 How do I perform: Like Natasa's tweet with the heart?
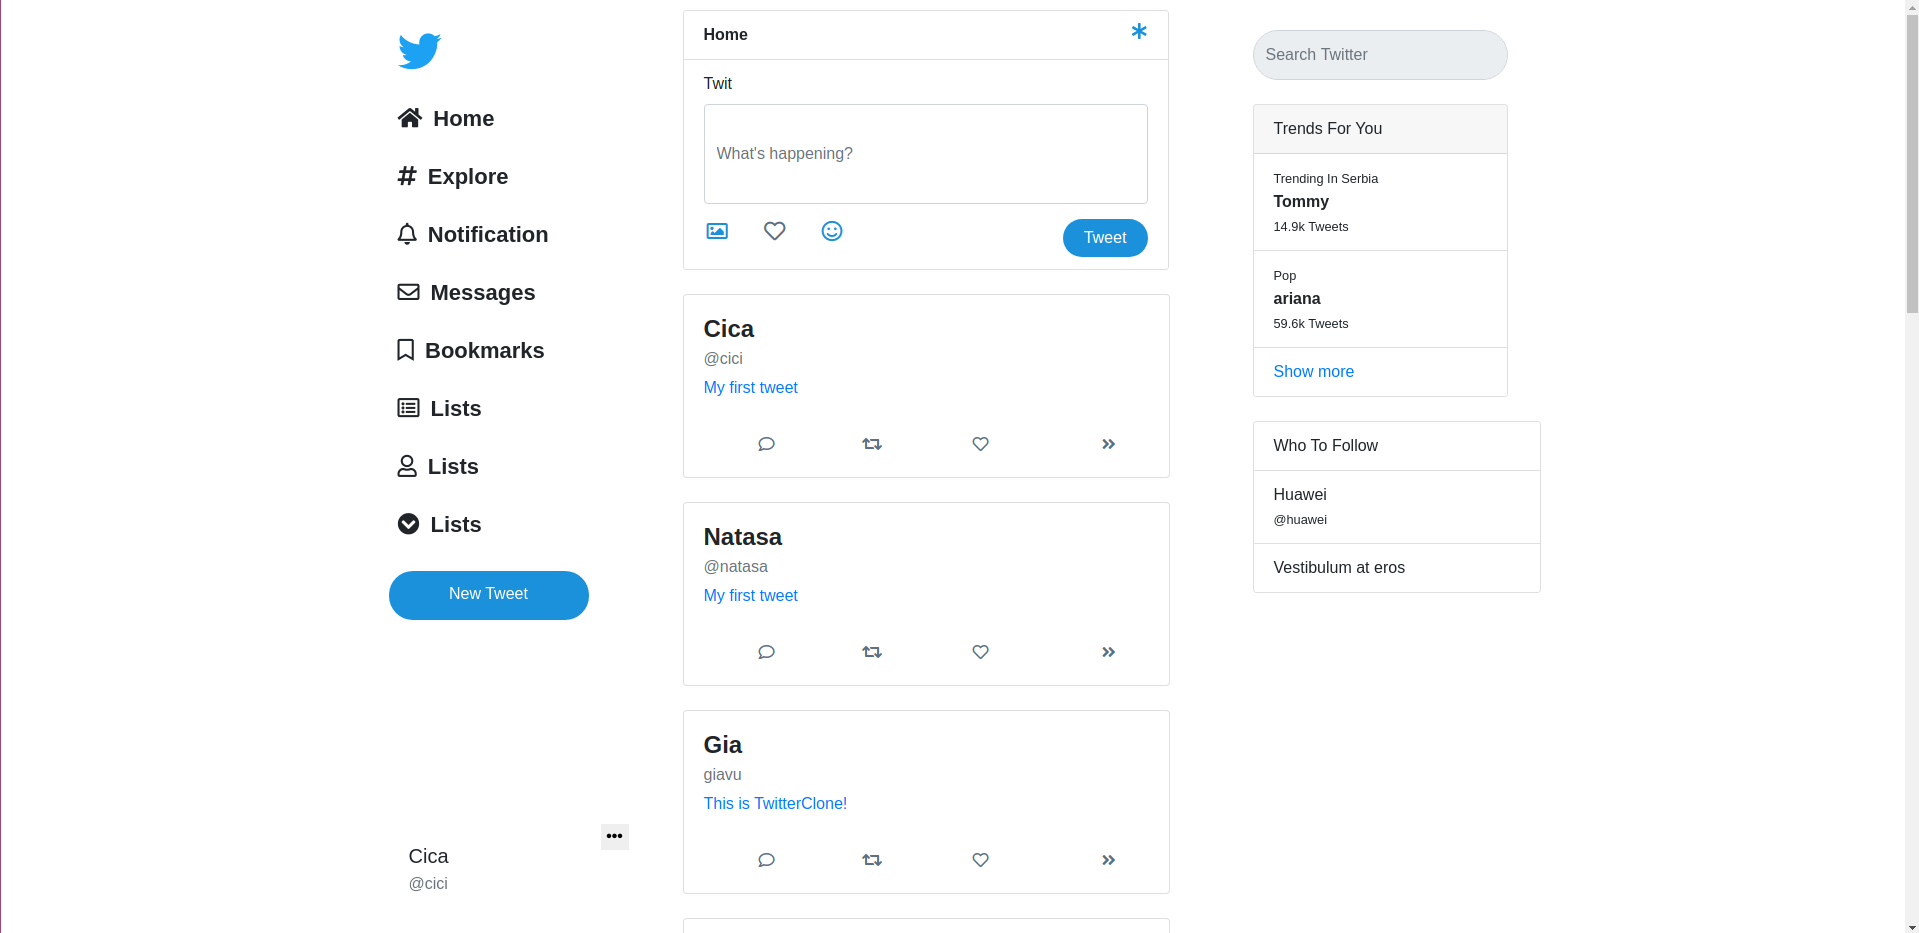coord(980,652)
